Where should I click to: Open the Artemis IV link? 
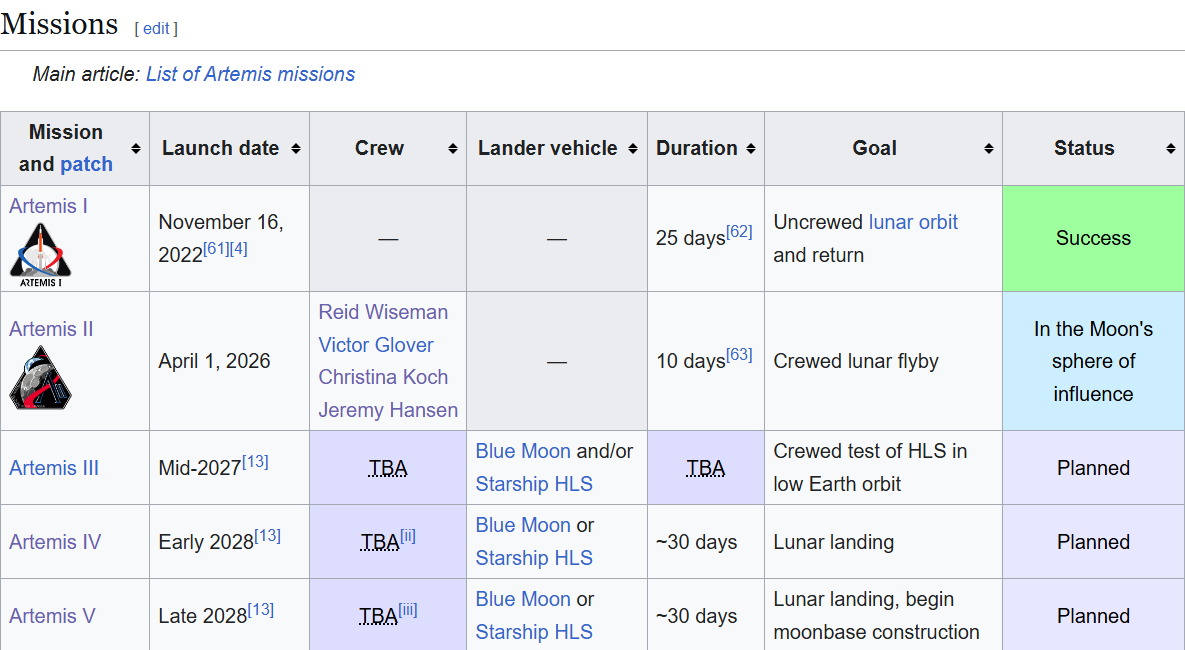pyautogui.click(x=54, y=542)
